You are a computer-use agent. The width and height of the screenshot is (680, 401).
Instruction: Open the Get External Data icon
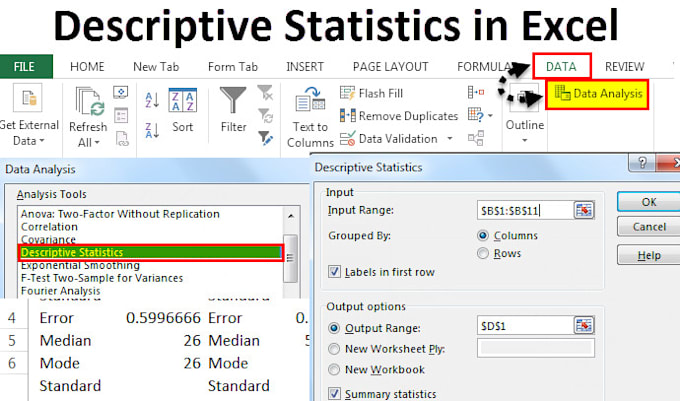click(x=28, y=98)
